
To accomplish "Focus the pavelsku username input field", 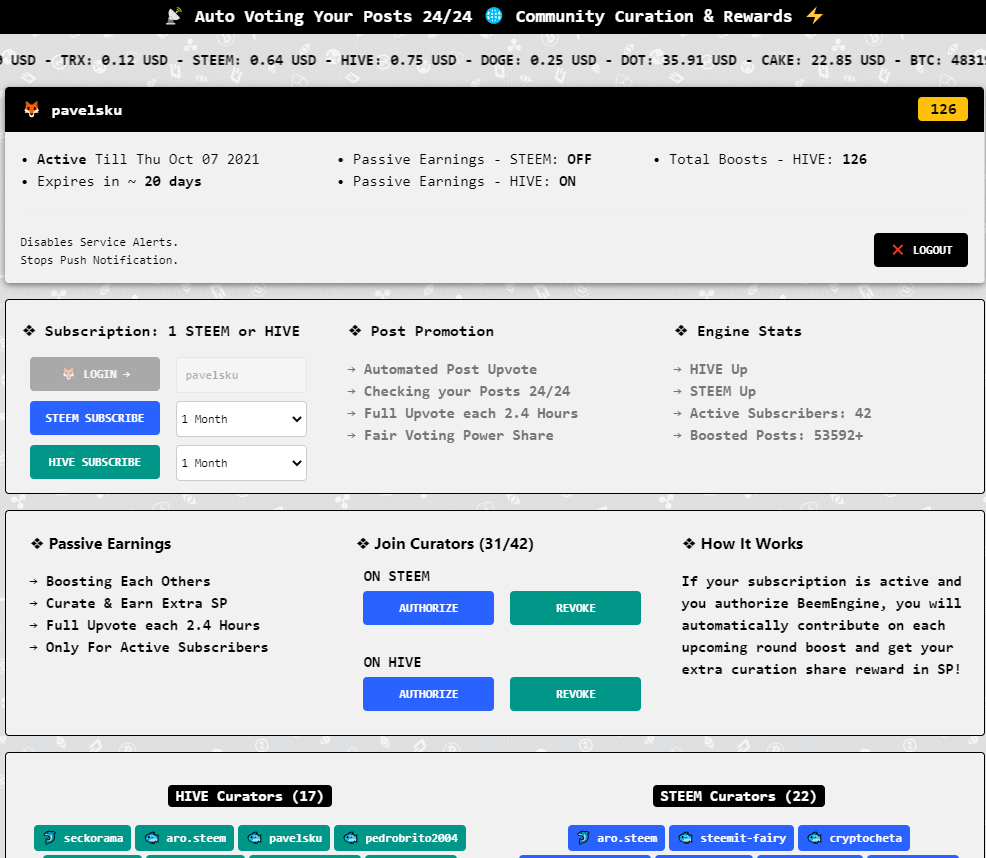I will point(241,375).
